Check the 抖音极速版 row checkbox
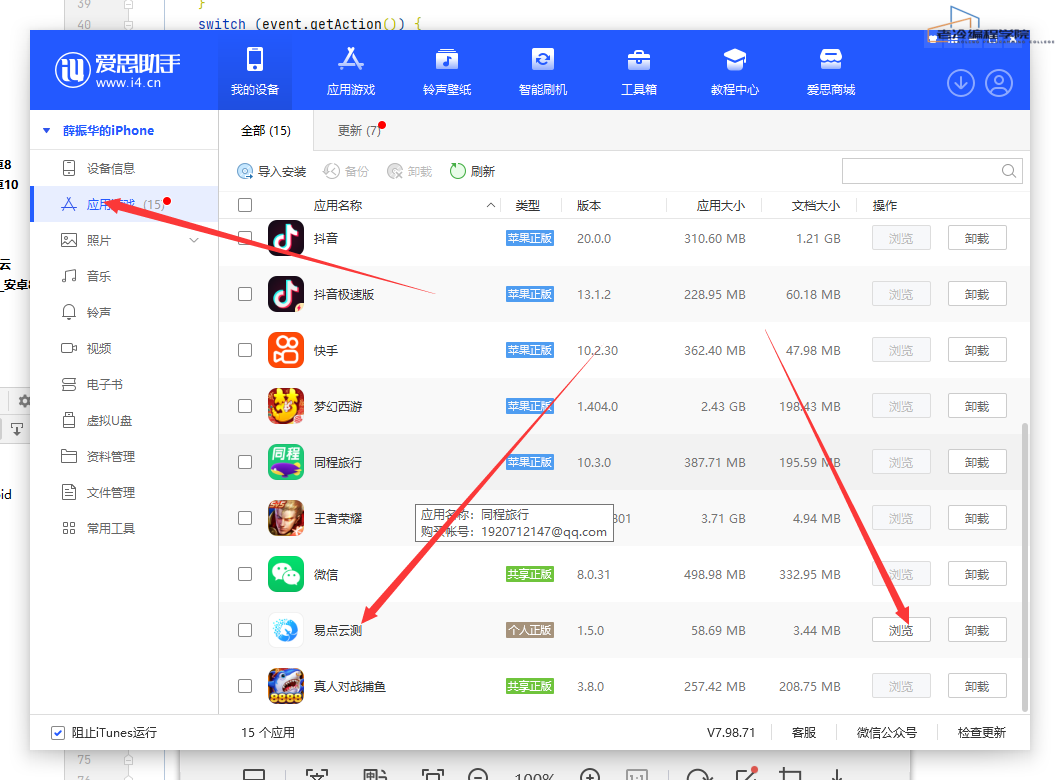1060x780 pixels. pyautogui.click(x=245, y=294)
